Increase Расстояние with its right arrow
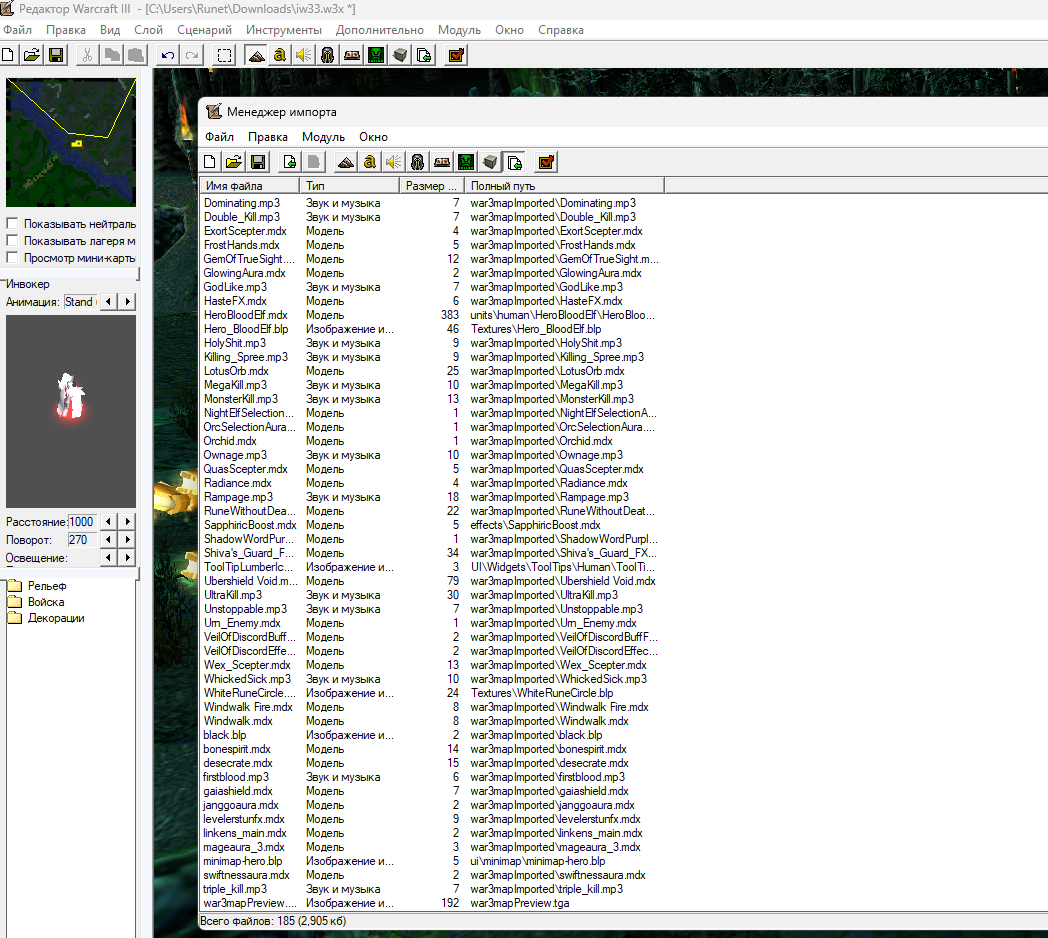 coord(128,521)
